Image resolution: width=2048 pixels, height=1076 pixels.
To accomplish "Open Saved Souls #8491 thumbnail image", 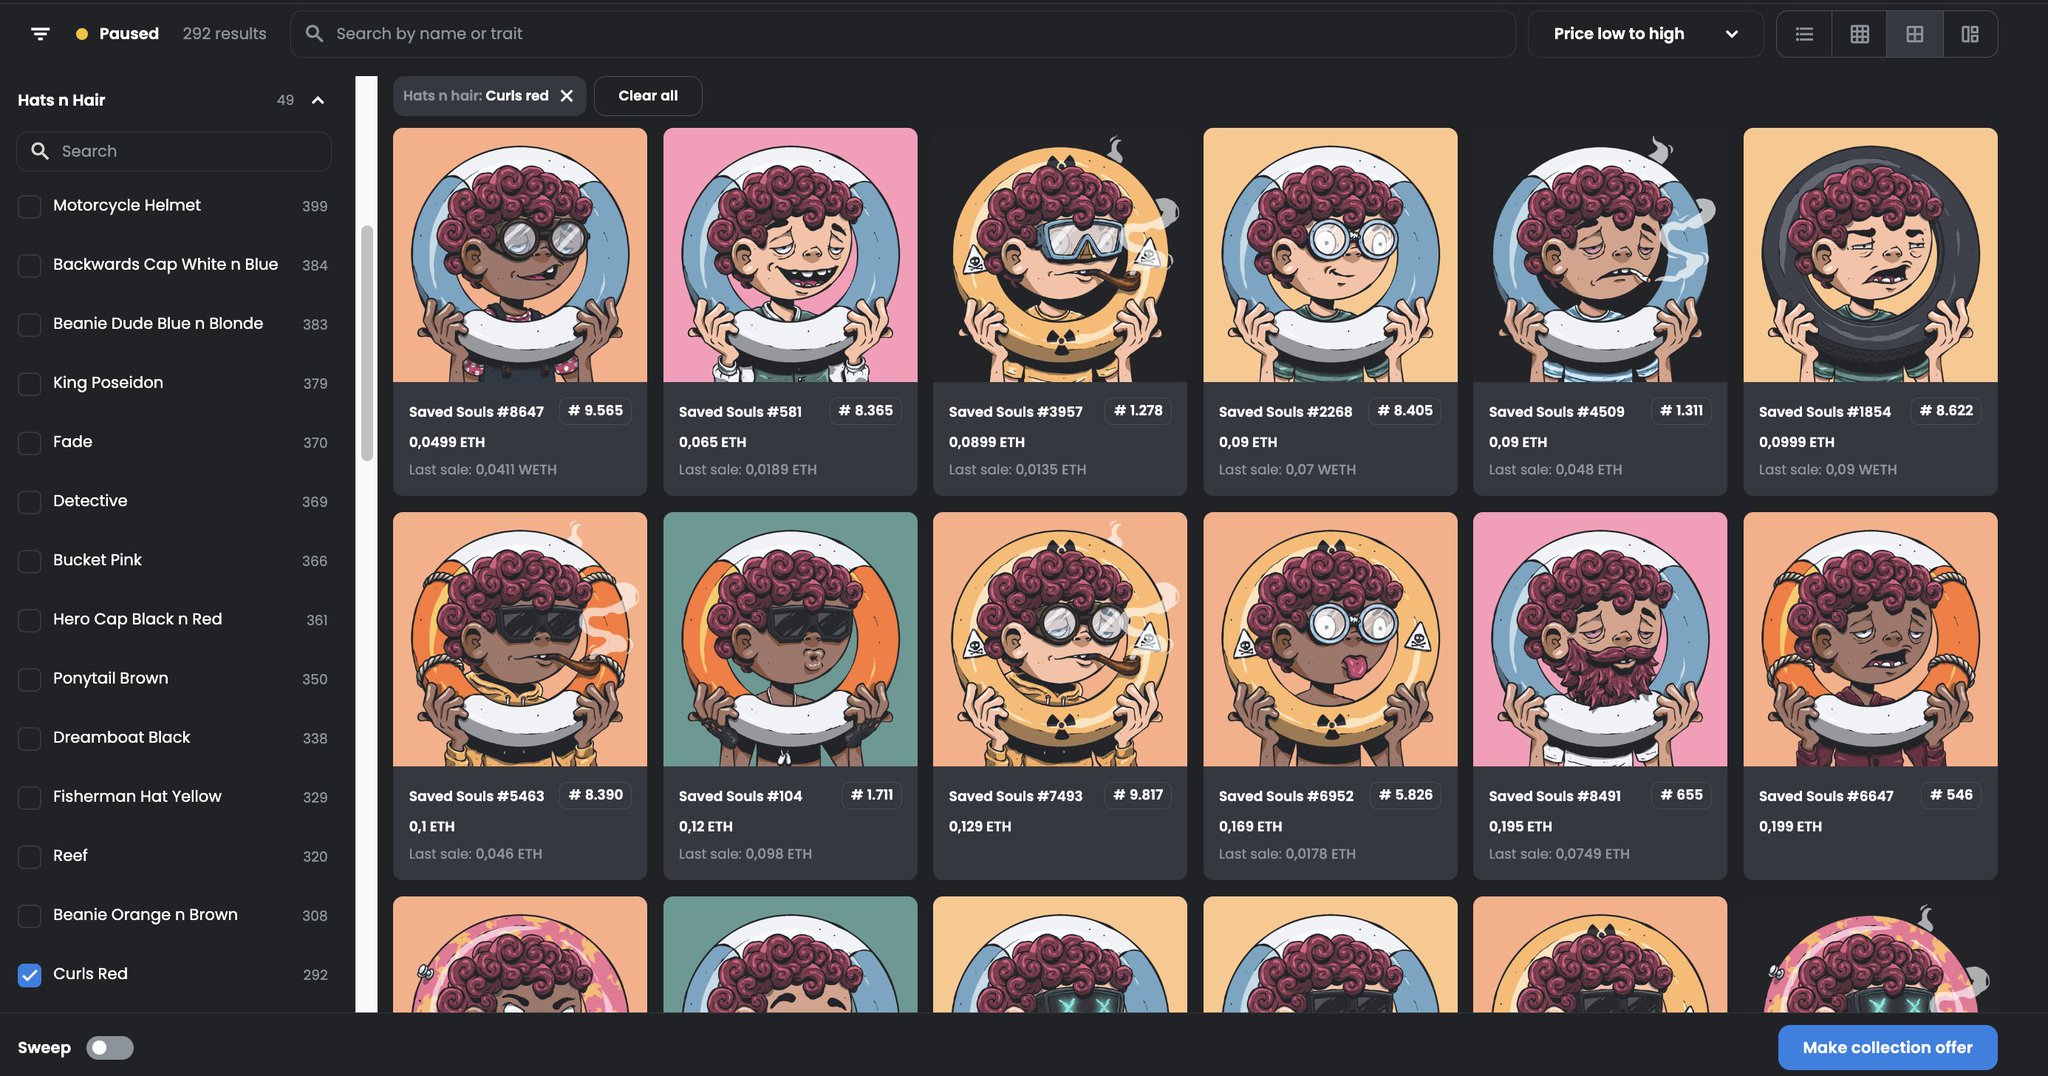I will coord(1600,640).
